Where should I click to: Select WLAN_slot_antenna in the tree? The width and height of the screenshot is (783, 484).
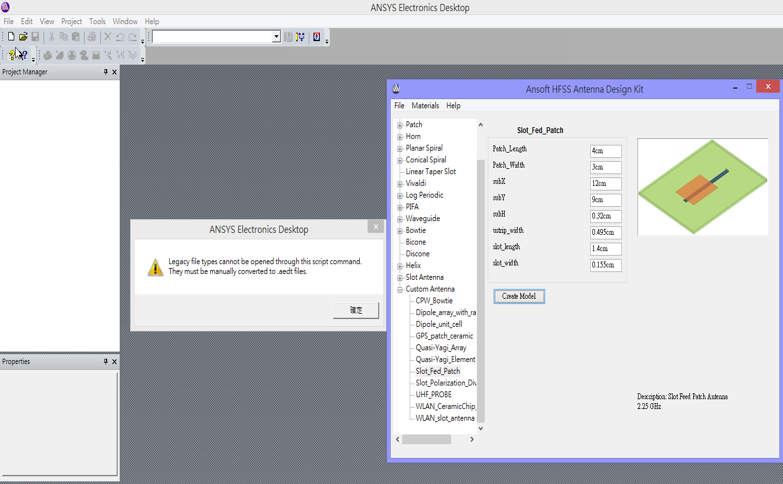(445, 418)
